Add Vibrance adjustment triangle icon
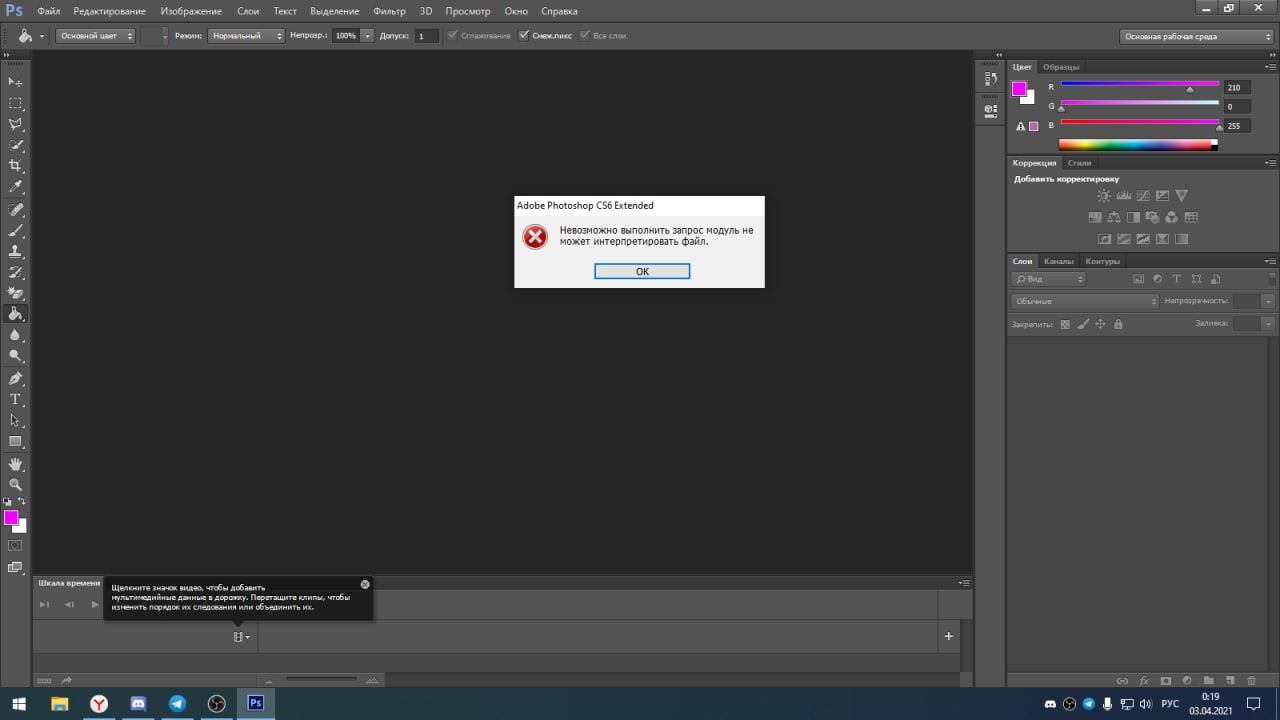This screenshot has width=1280, height=720. click(x=1181, y=196)
